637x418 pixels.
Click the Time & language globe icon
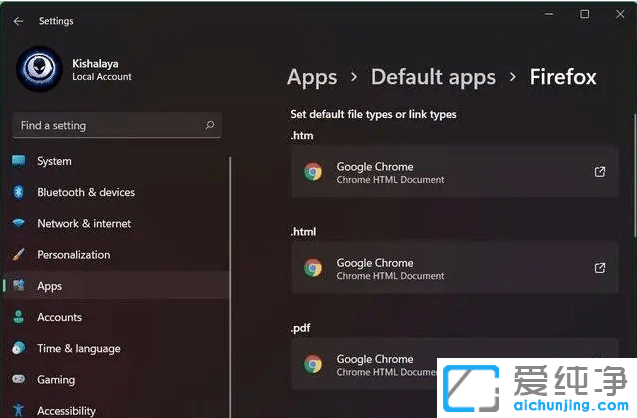pyautogui.click(x=19, y=348)
